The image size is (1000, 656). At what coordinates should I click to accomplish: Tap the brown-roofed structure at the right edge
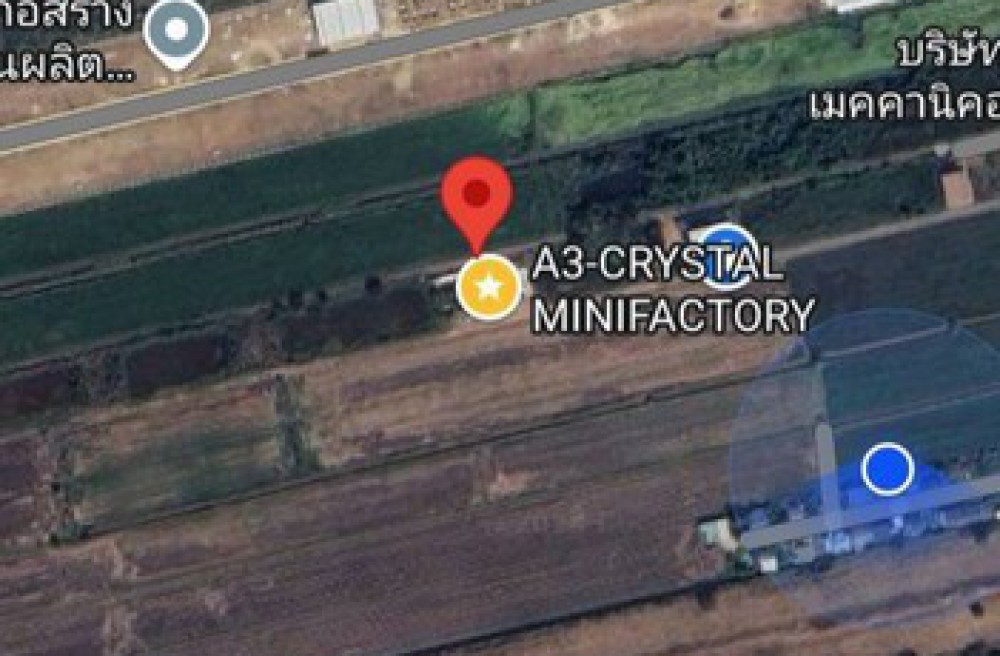pos(958,184)
